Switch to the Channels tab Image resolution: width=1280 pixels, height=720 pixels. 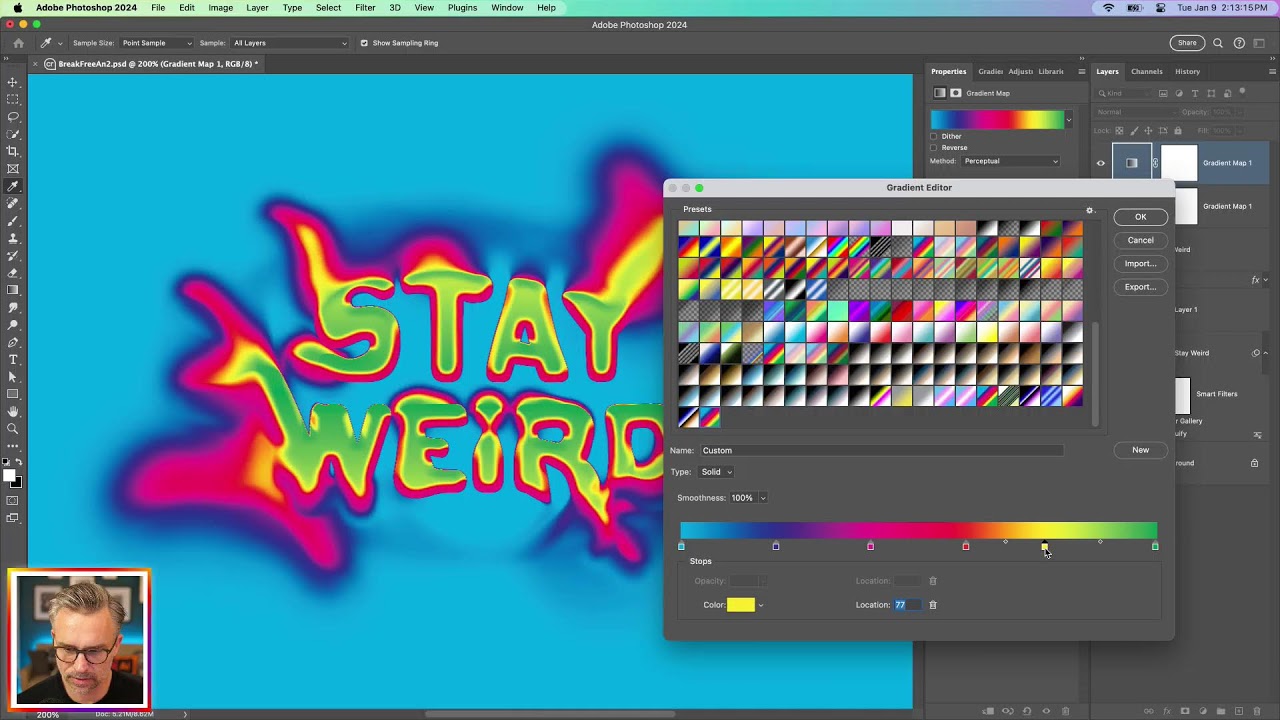1146,71
